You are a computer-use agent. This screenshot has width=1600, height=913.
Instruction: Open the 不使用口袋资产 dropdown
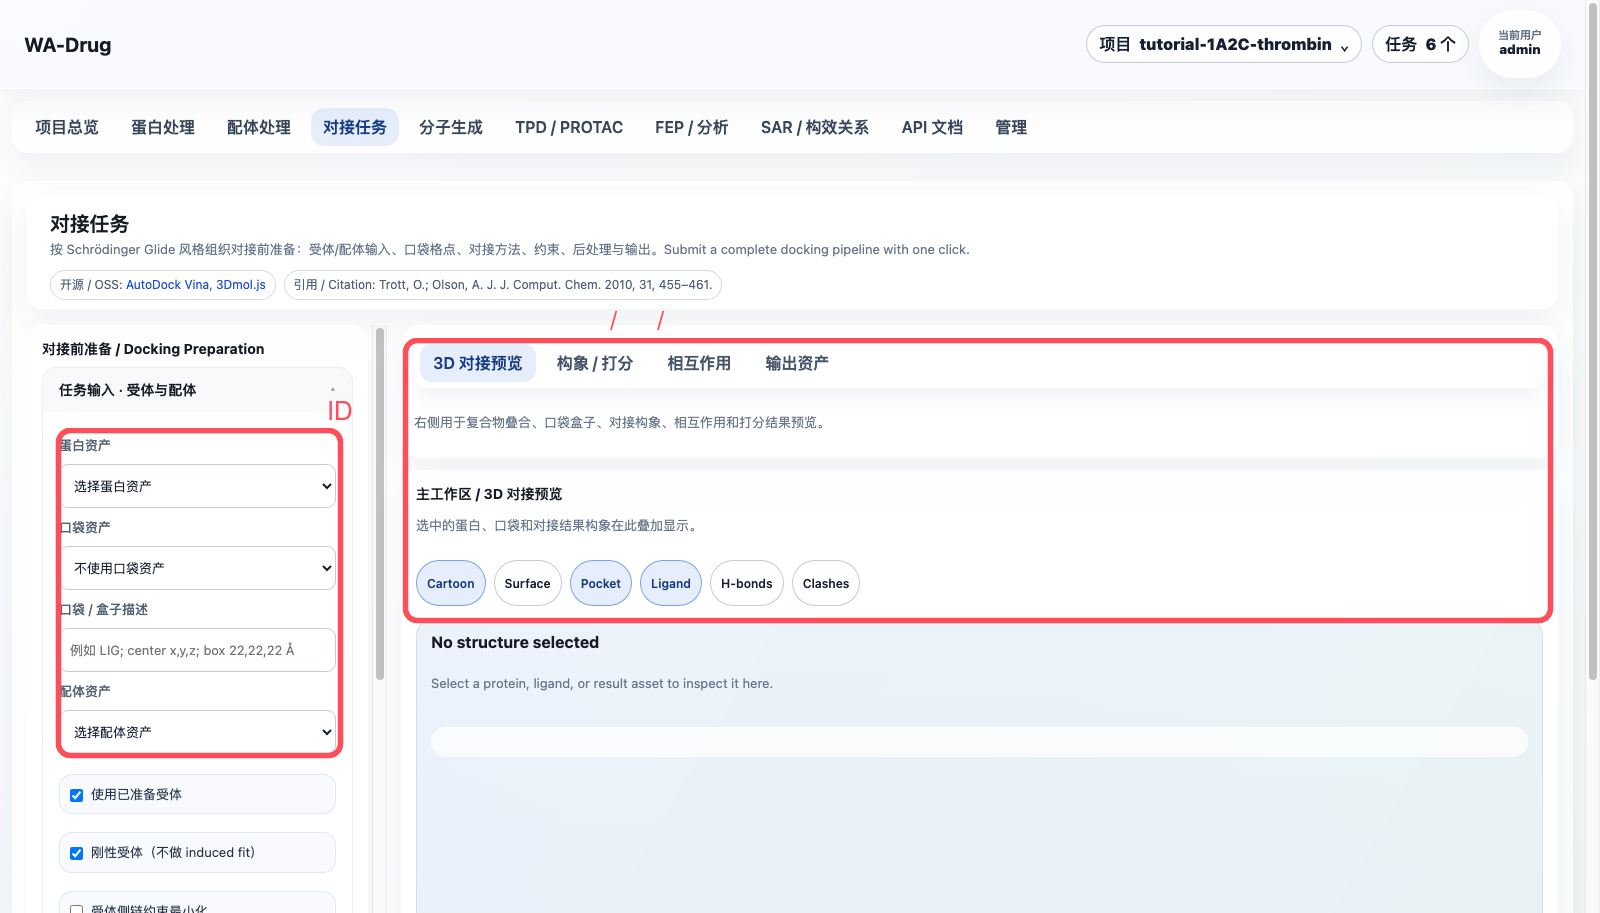[x=198, y=568]
